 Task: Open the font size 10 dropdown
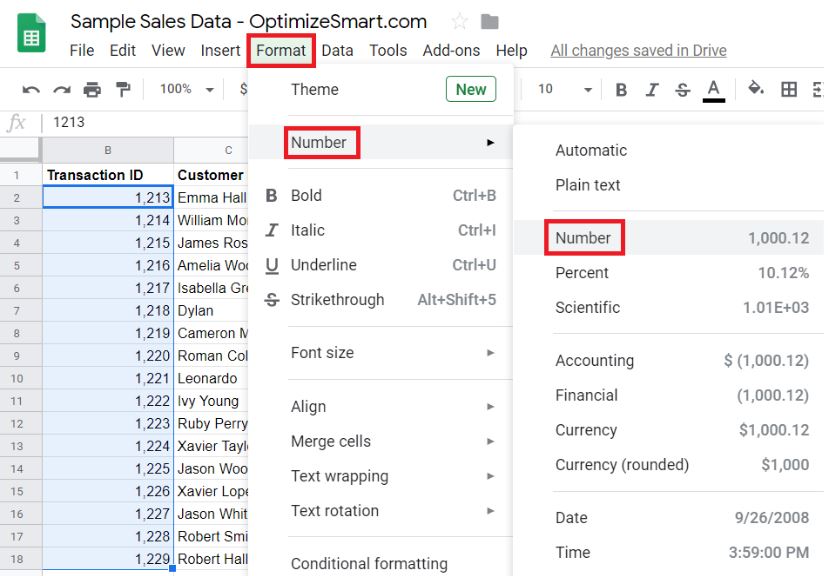click(x=564, y=89)
